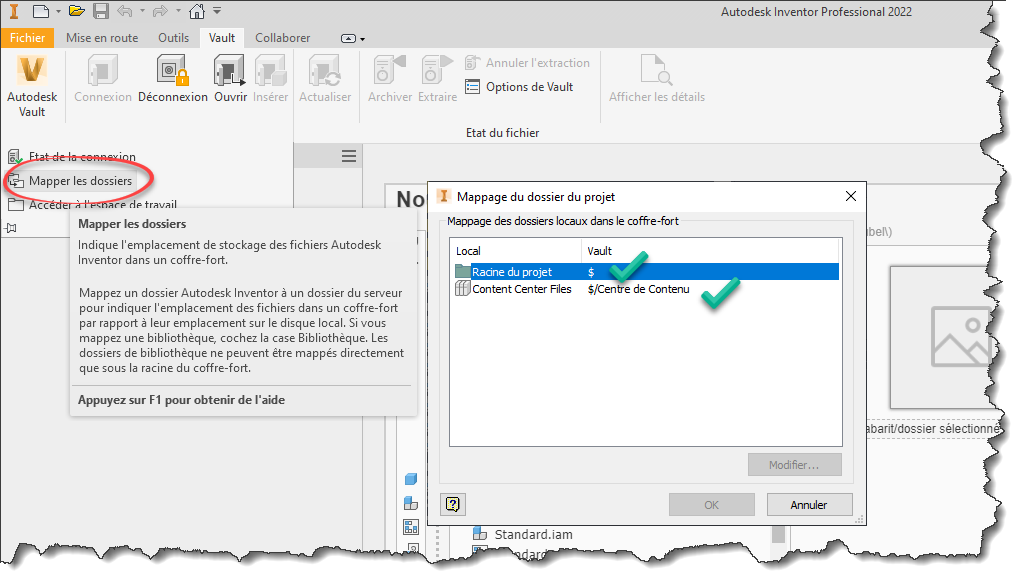Image resolution: width=1028 pixels, height=587 pixels.
Task: Switch to the Collaborer tab
Action: 283,38
